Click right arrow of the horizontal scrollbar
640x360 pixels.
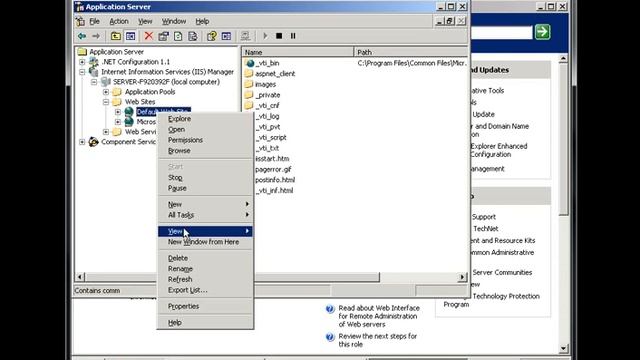click(x=462, y=277)
